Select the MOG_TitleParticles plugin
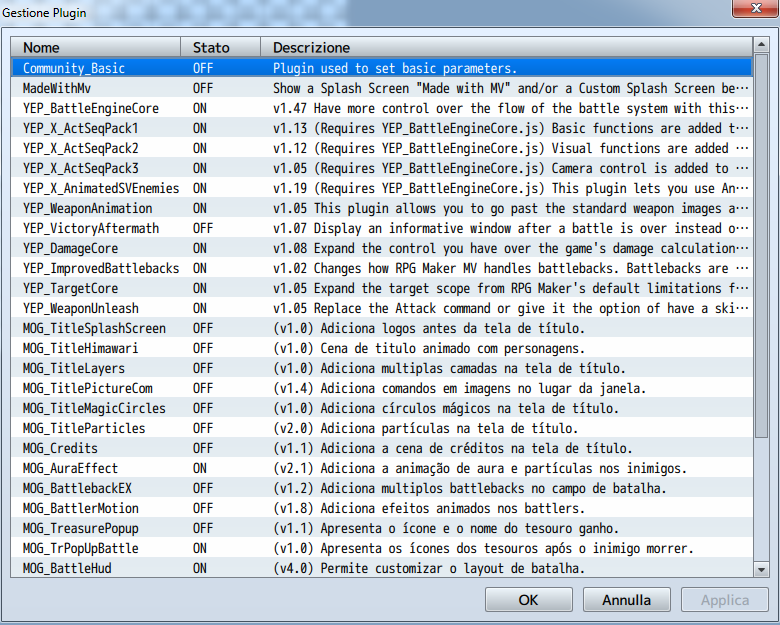This screenshot has height=625, width=780. pos(382,428)
